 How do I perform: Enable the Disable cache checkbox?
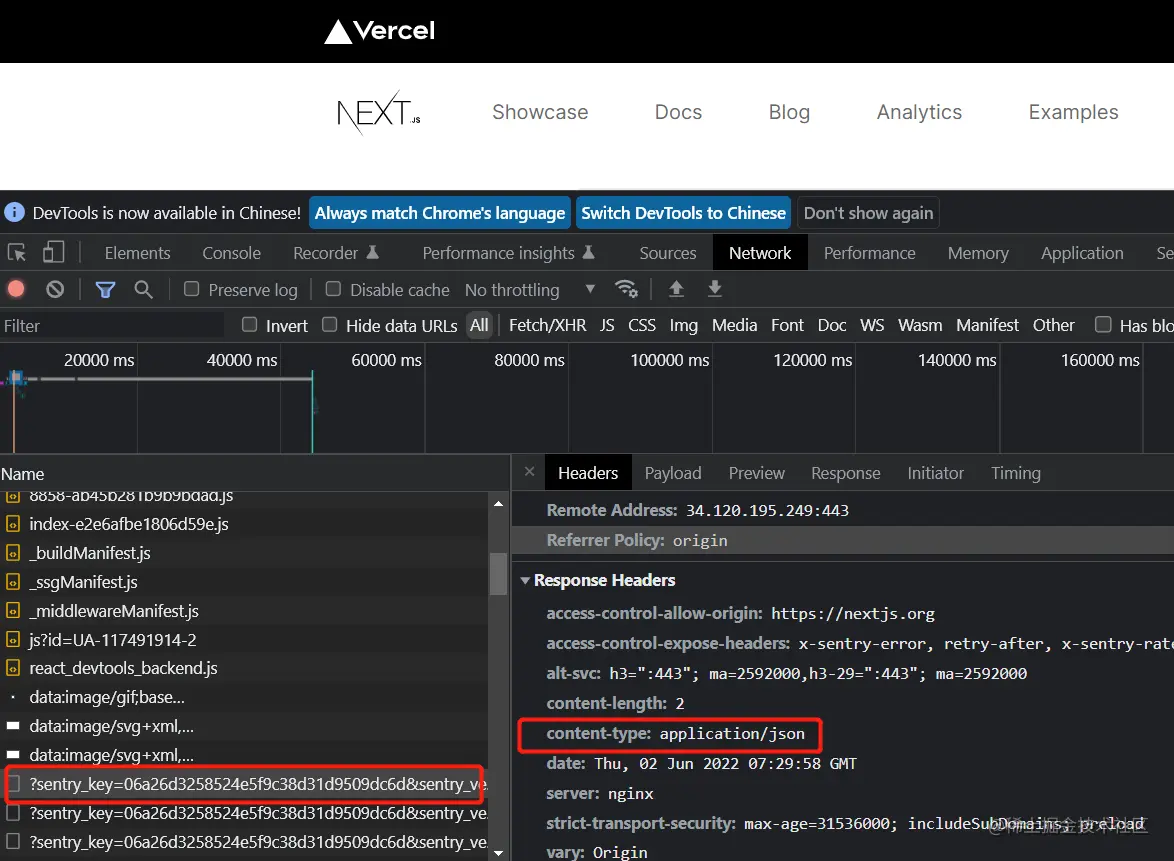pos(333,289)
